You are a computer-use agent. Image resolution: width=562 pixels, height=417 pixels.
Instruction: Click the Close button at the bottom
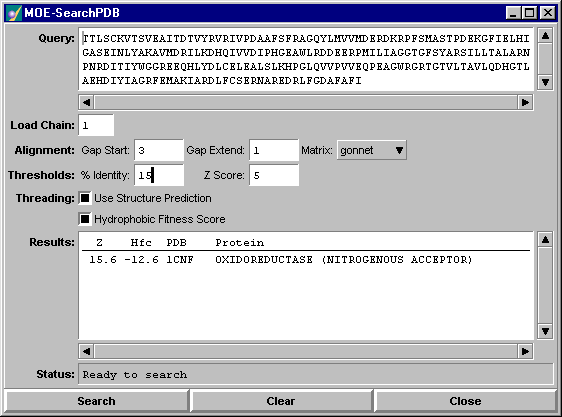point(465,401)
